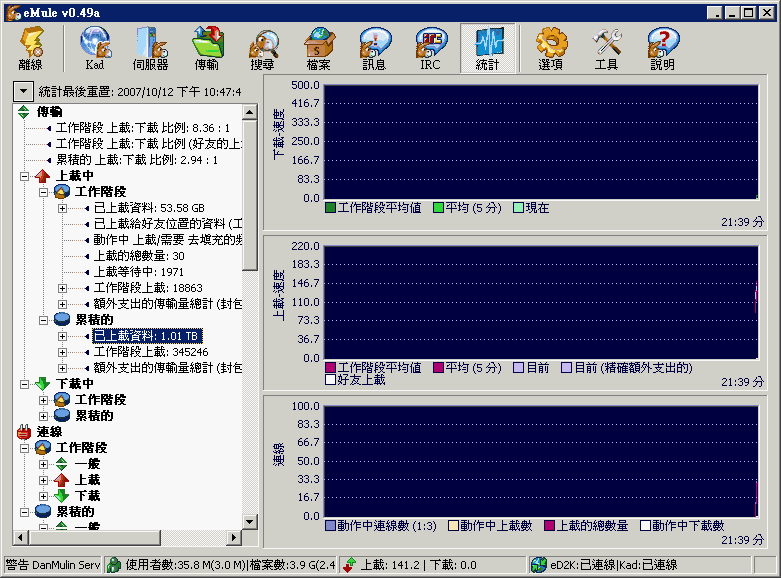781x578 pixels.
Task: Click the 離線 disconnect toolbar icon
Action: click(30, 48)
